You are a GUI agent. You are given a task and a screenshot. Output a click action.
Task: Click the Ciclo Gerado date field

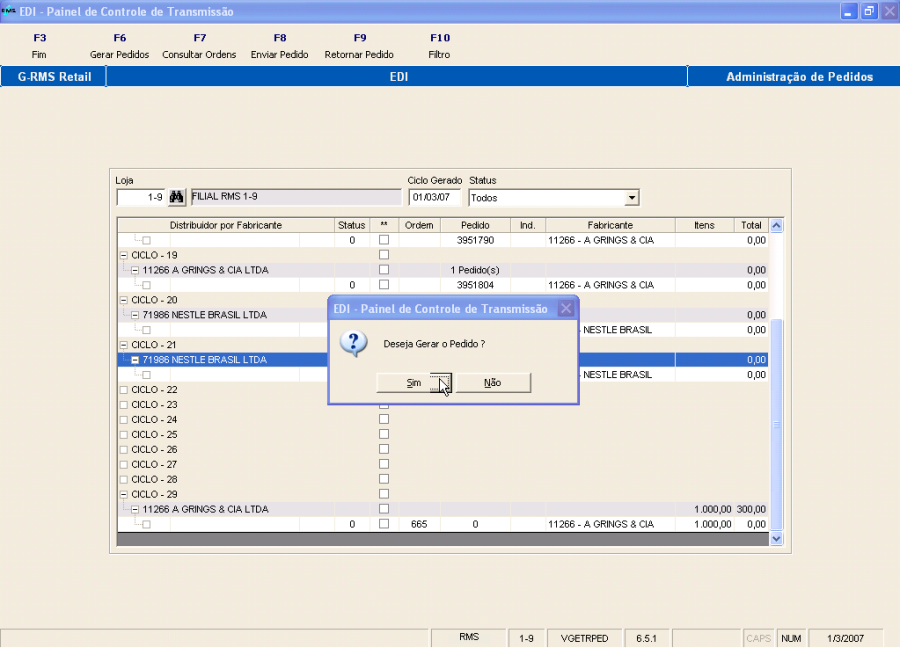click(435, 197)
